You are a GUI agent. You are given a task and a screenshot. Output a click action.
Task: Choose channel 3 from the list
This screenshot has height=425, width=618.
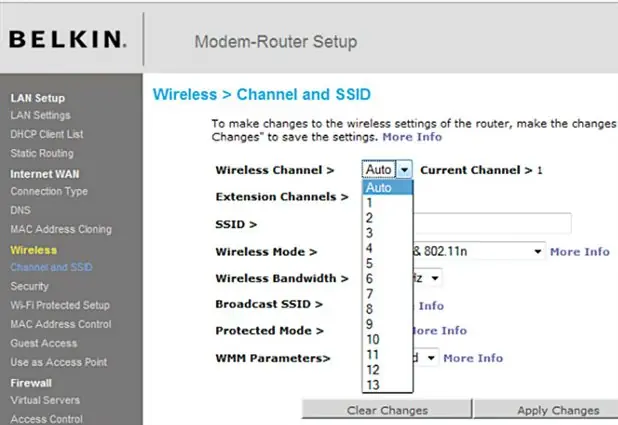pos(387,233)
